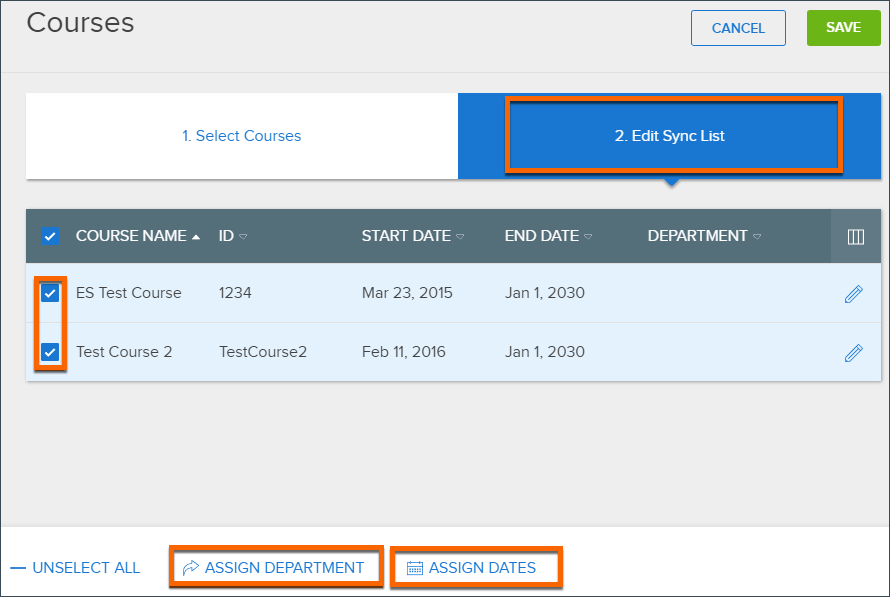This screenshot has height=597, width=890.
Task: Uncheck the select-all checkbox in table header
Action: tap(50, 236)
